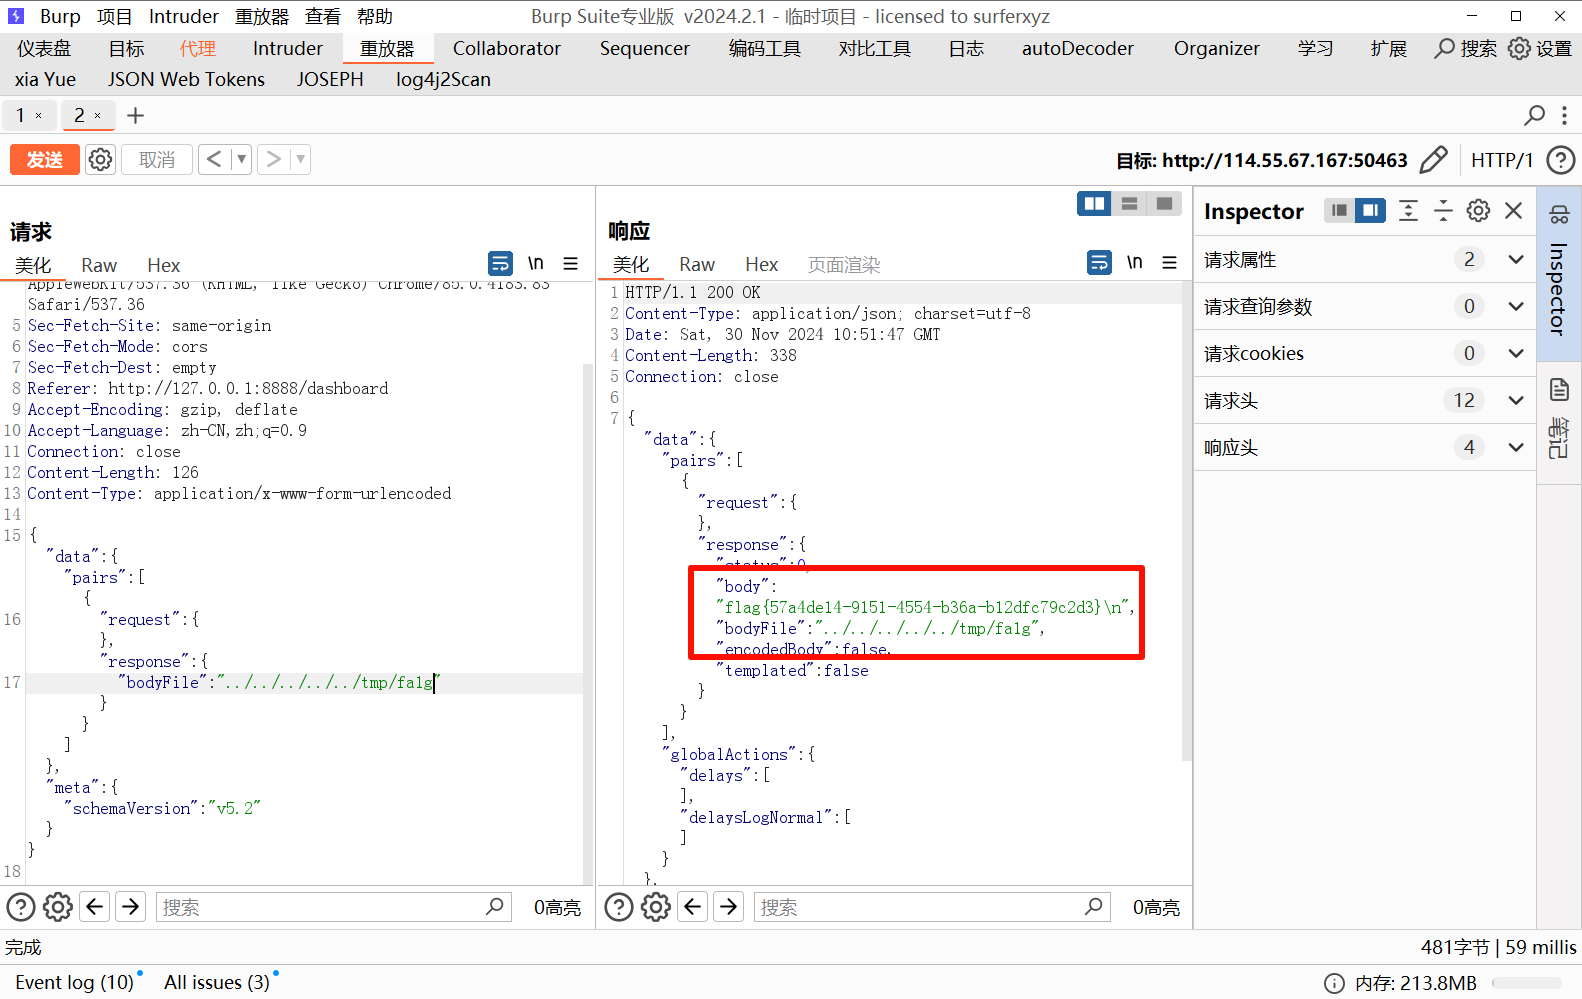
Task: Select request Hex view tab
Action: 164,265
